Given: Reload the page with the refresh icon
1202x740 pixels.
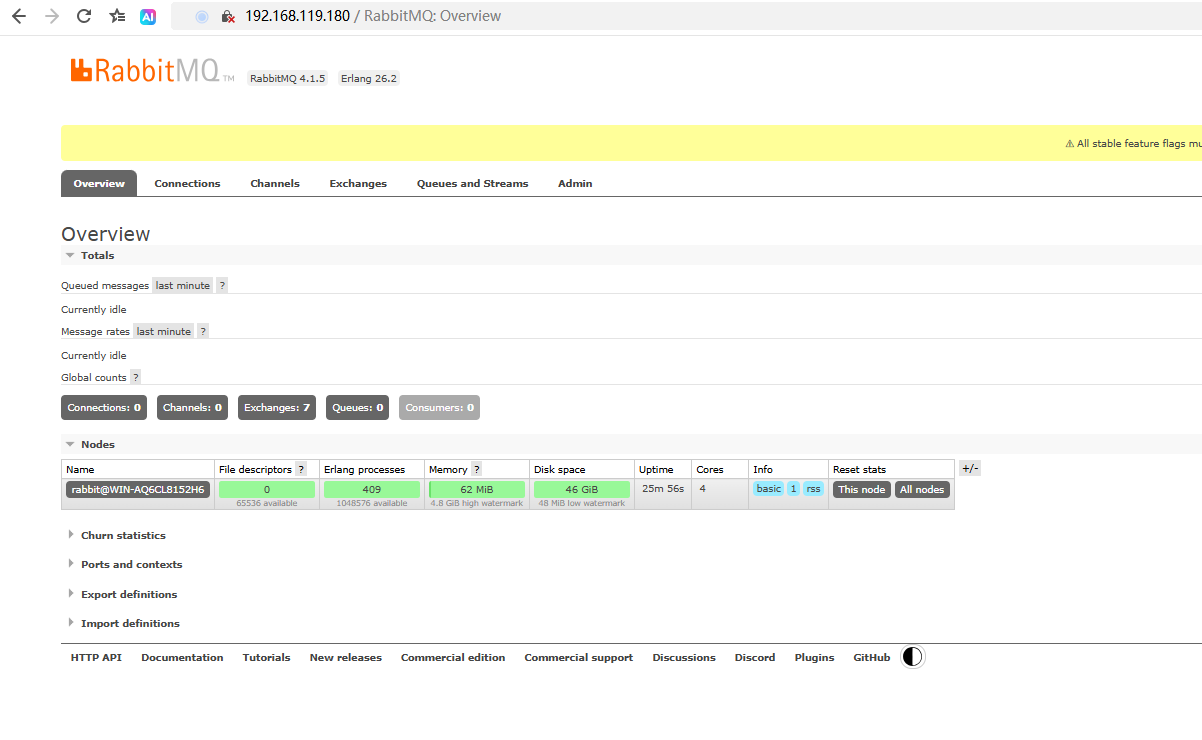Looking at the screenshot, I should 84,16.
